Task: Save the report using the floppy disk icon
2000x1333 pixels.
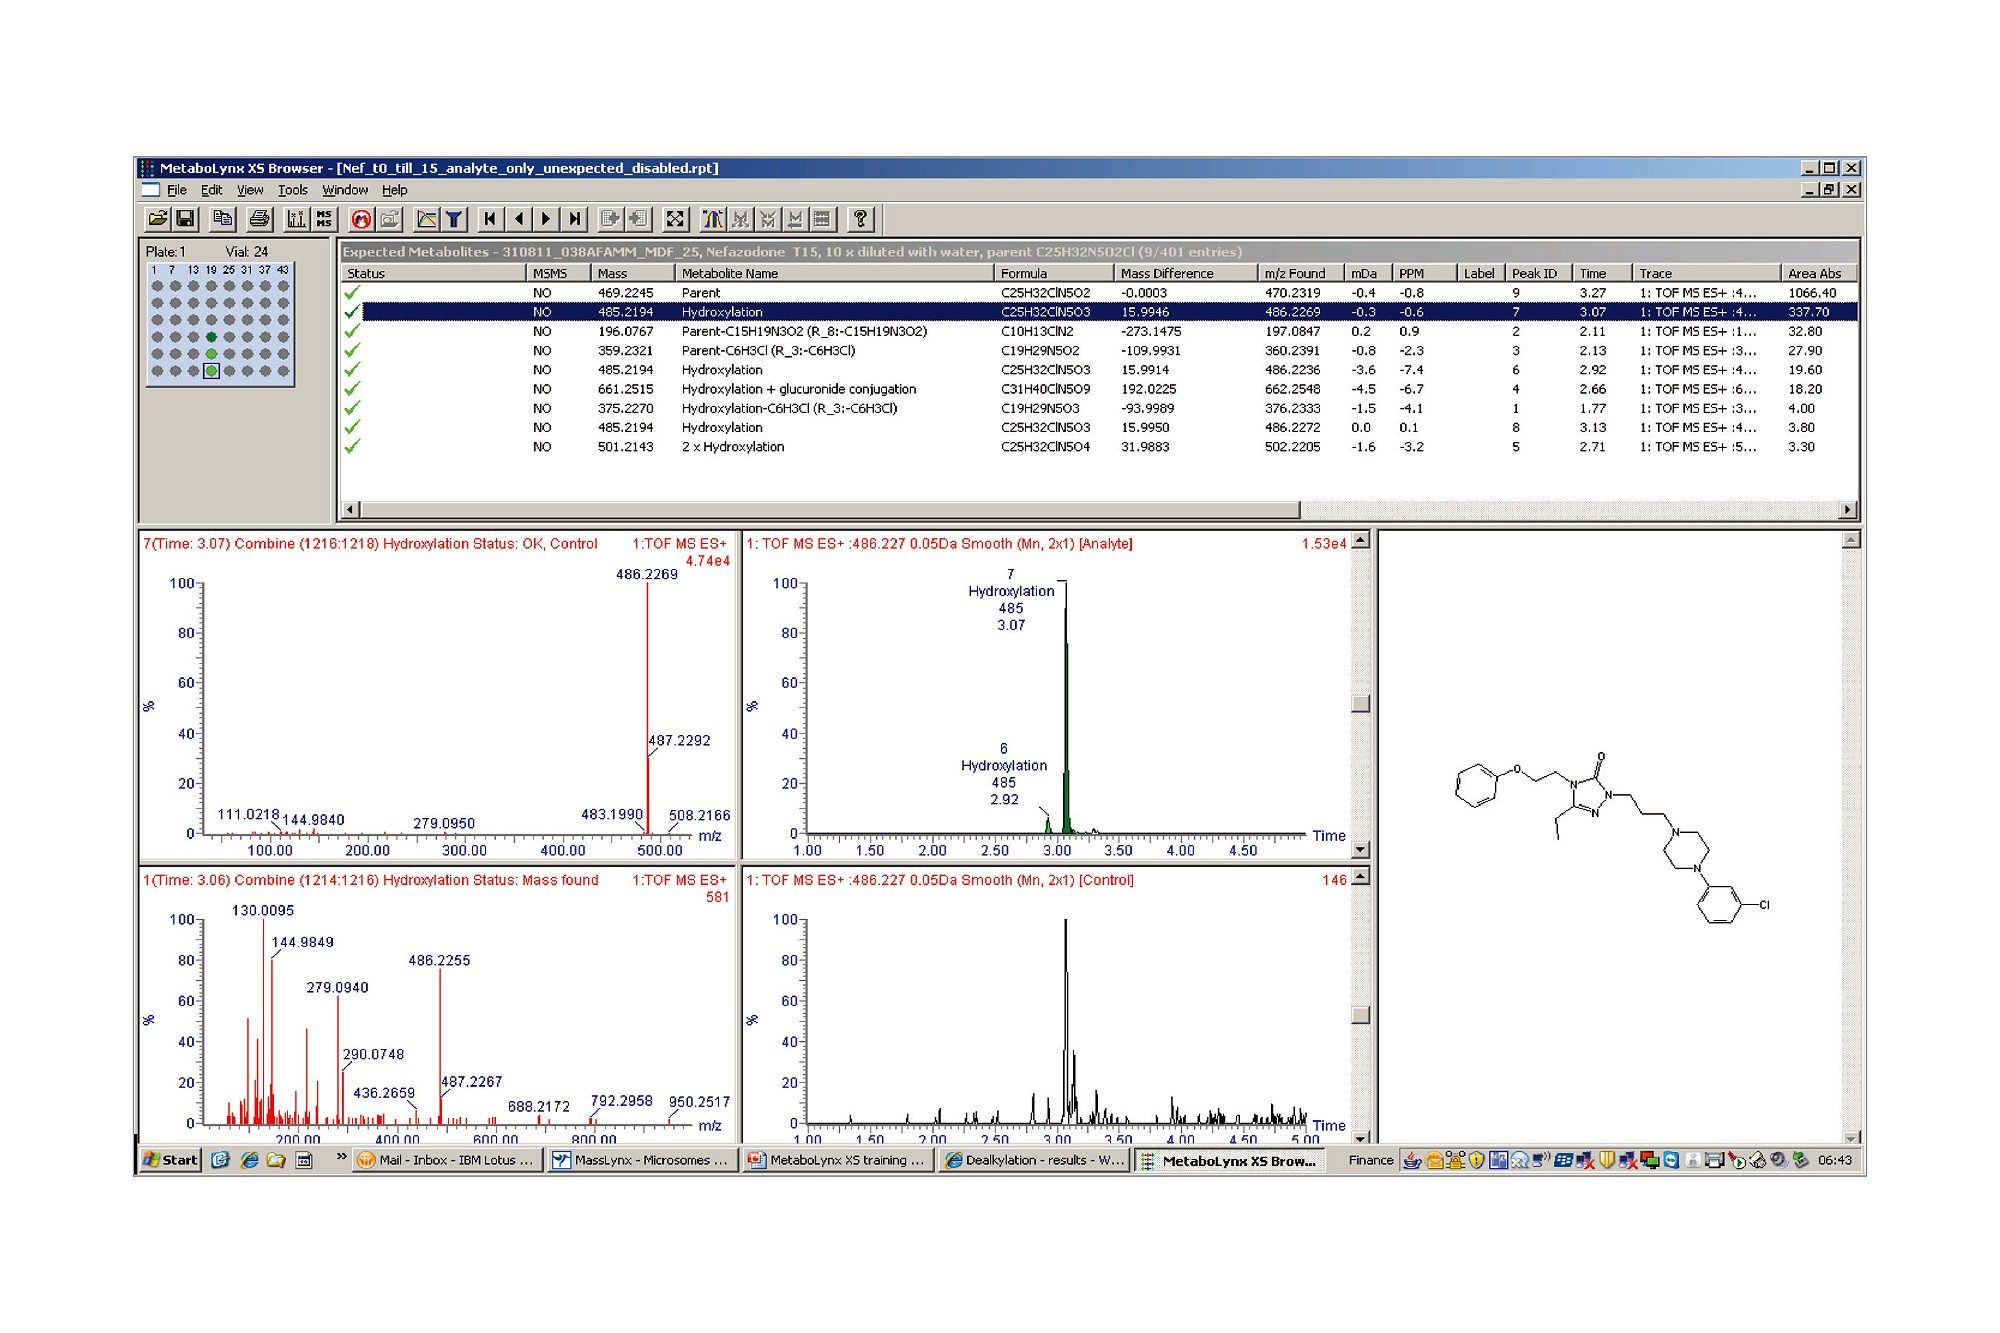Action: [x=185, y=219]
